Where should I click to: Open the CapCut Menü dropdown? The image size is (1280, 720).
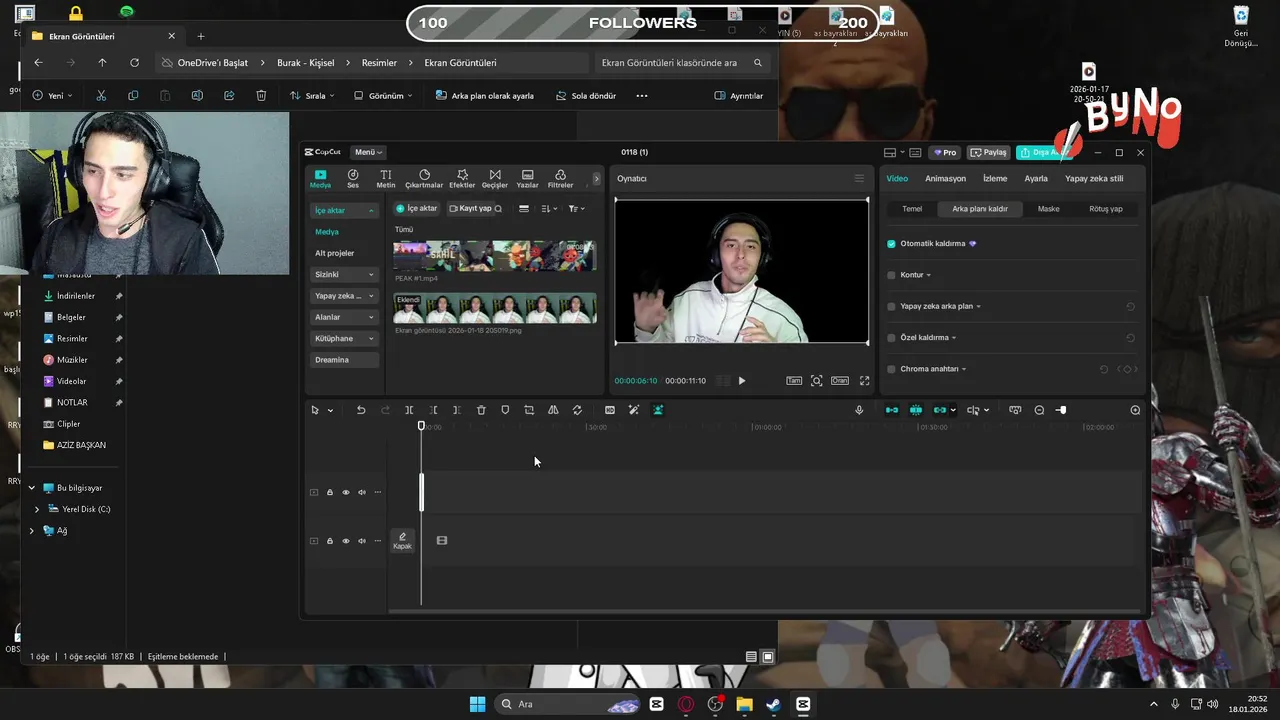point(369,152)
